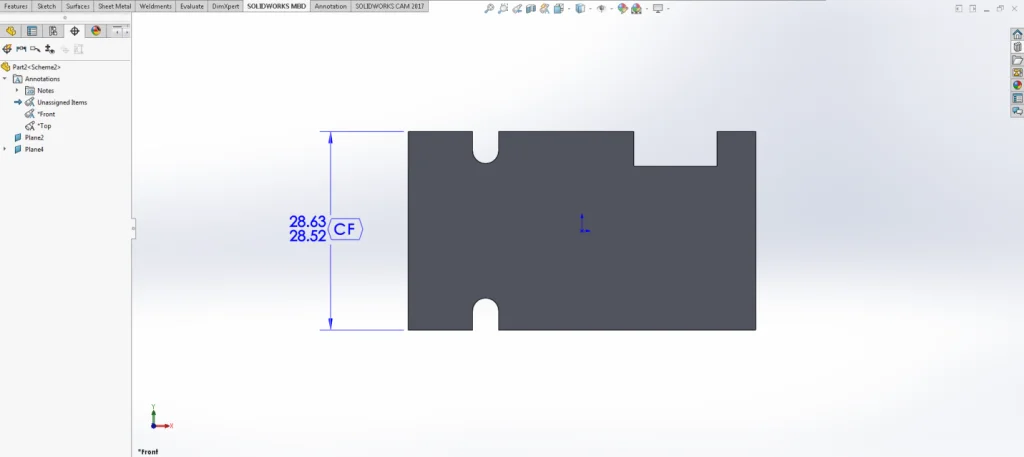Open File Explorer folder in task pane
Screen dimensions: 1024x457
(1017, 60)
